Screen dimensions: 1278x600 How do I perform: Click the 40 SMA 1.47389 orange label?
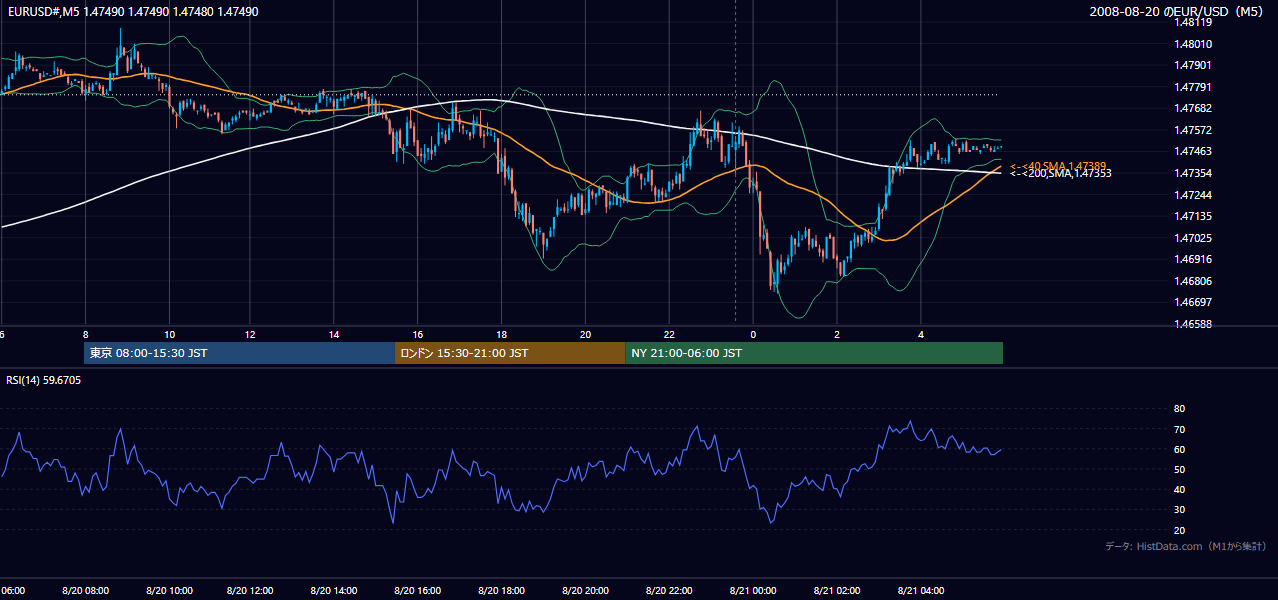1058,166
